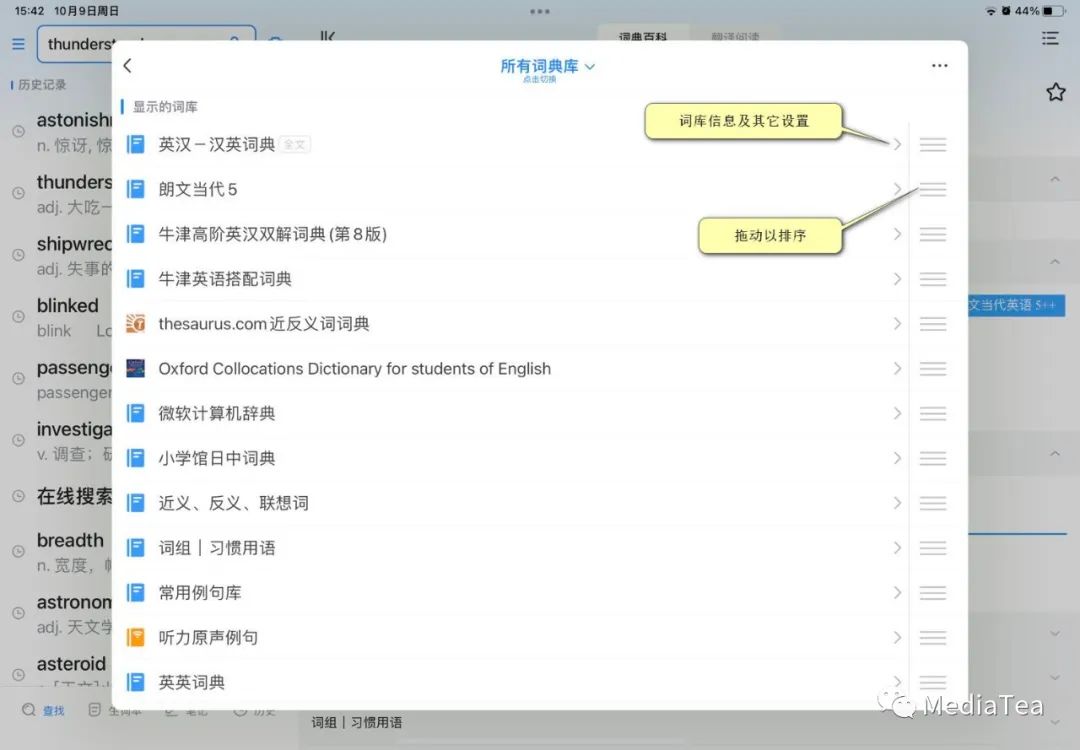Grab the reorder handle for 词组｜习惯用语

pos(933,548)
